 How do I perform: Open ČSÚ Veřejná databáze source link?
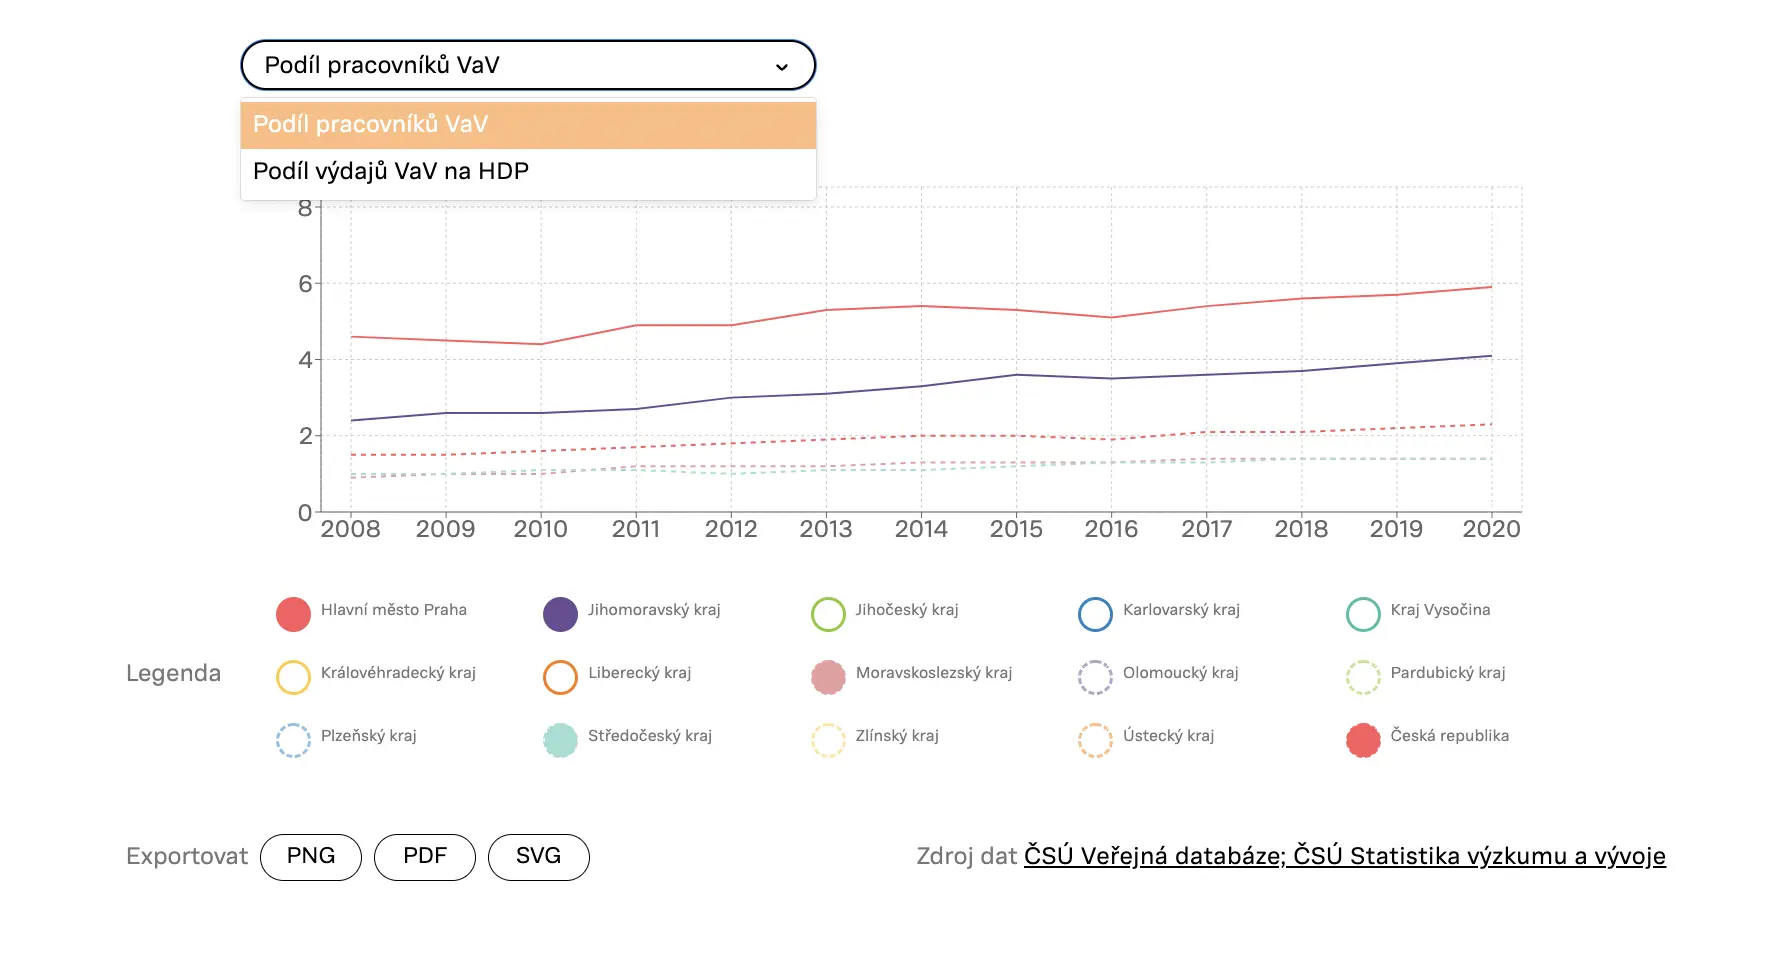tap(1153, 857)
